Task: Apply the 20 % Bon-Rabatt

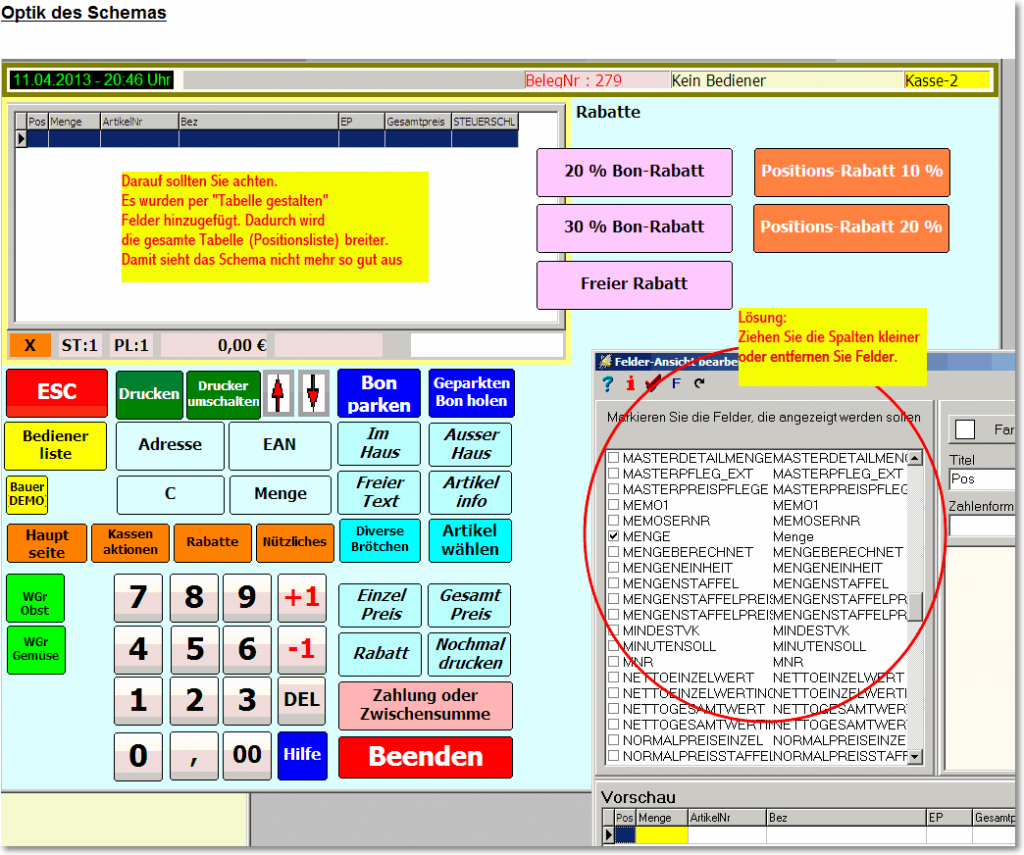Action: [634, 171]
